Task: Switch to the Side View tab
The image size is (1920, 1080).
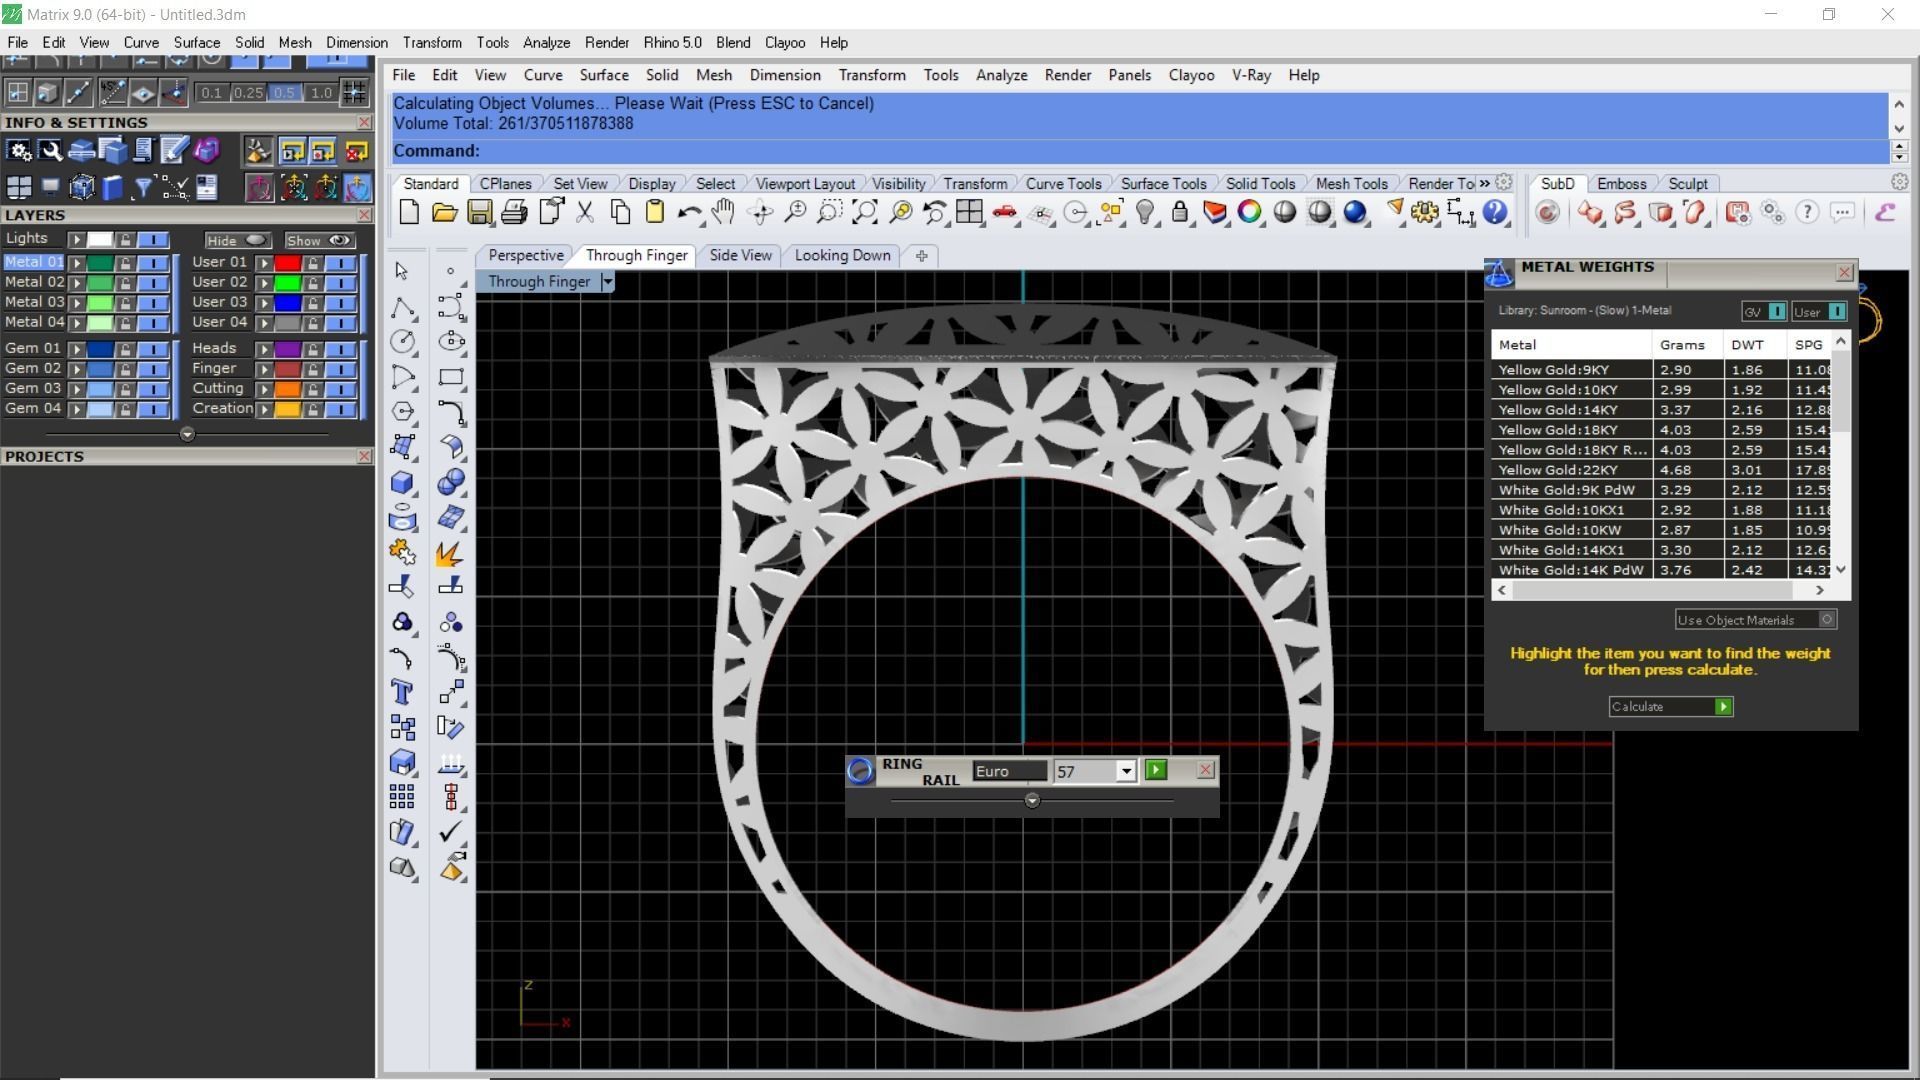Action: (740, 255)
